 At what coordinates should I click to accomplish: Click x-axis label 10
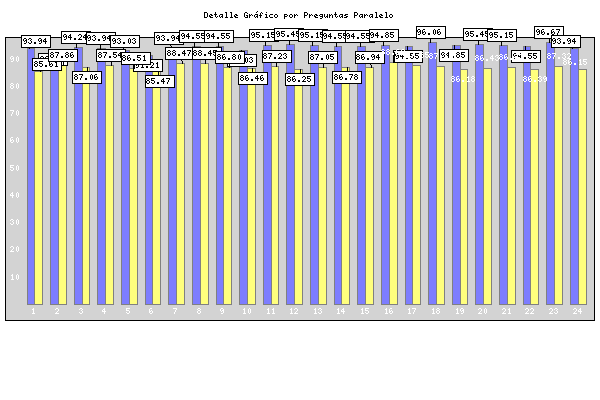tap(247, 311)
